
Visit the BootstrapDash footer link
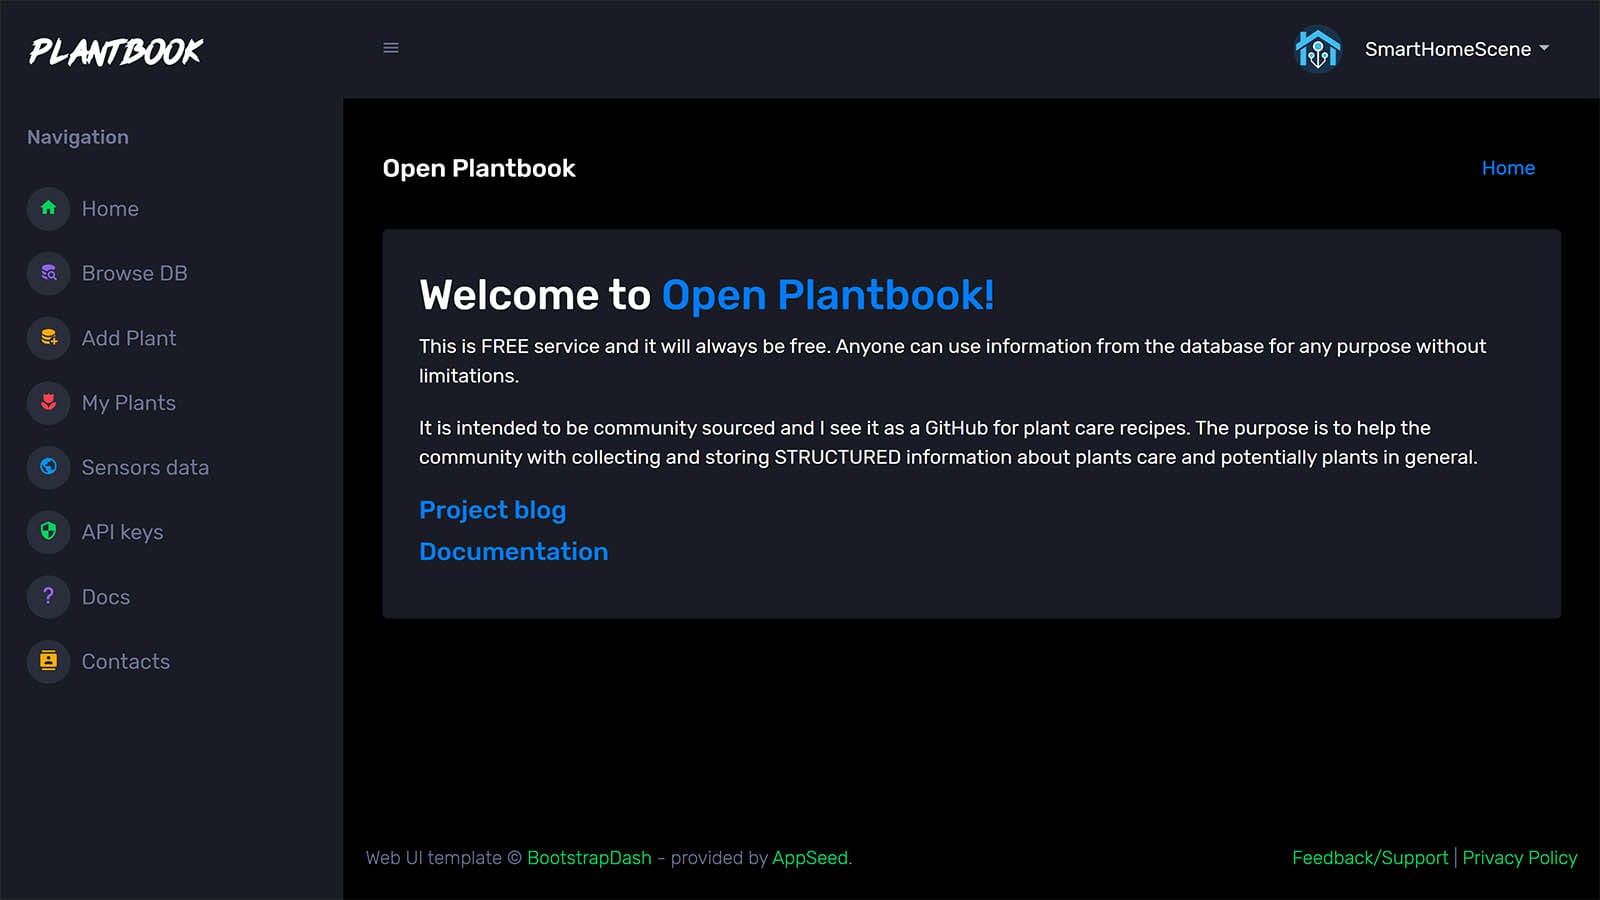pyautogui.click(x=589, y=858)
